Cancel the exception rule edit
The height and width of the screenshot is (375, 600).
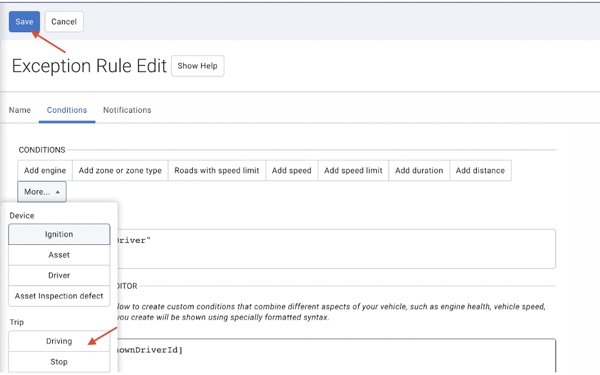click(64, 22)
